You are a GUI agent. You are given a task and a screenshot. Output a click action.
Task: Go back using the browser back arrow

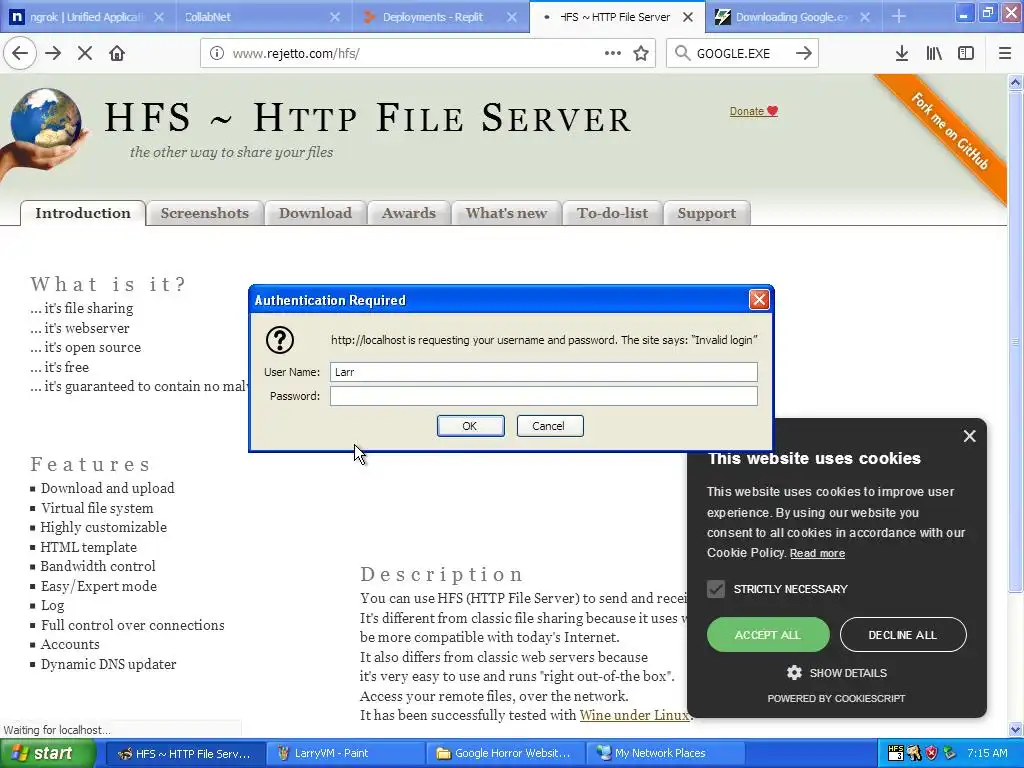tap(20, 54)
